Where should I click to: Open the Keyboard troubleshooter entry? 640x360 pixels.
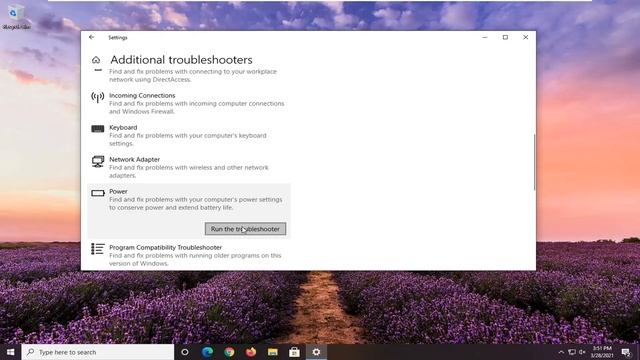click(189, 135)
